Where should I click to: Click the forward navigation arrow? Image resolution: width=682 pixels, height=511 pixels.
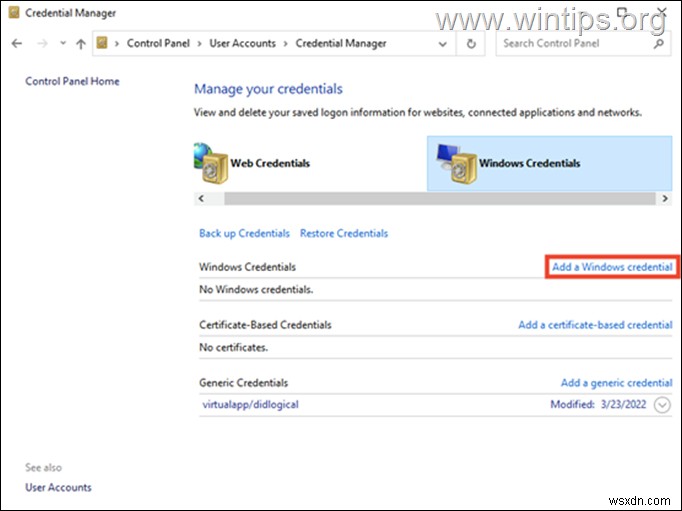42,43
